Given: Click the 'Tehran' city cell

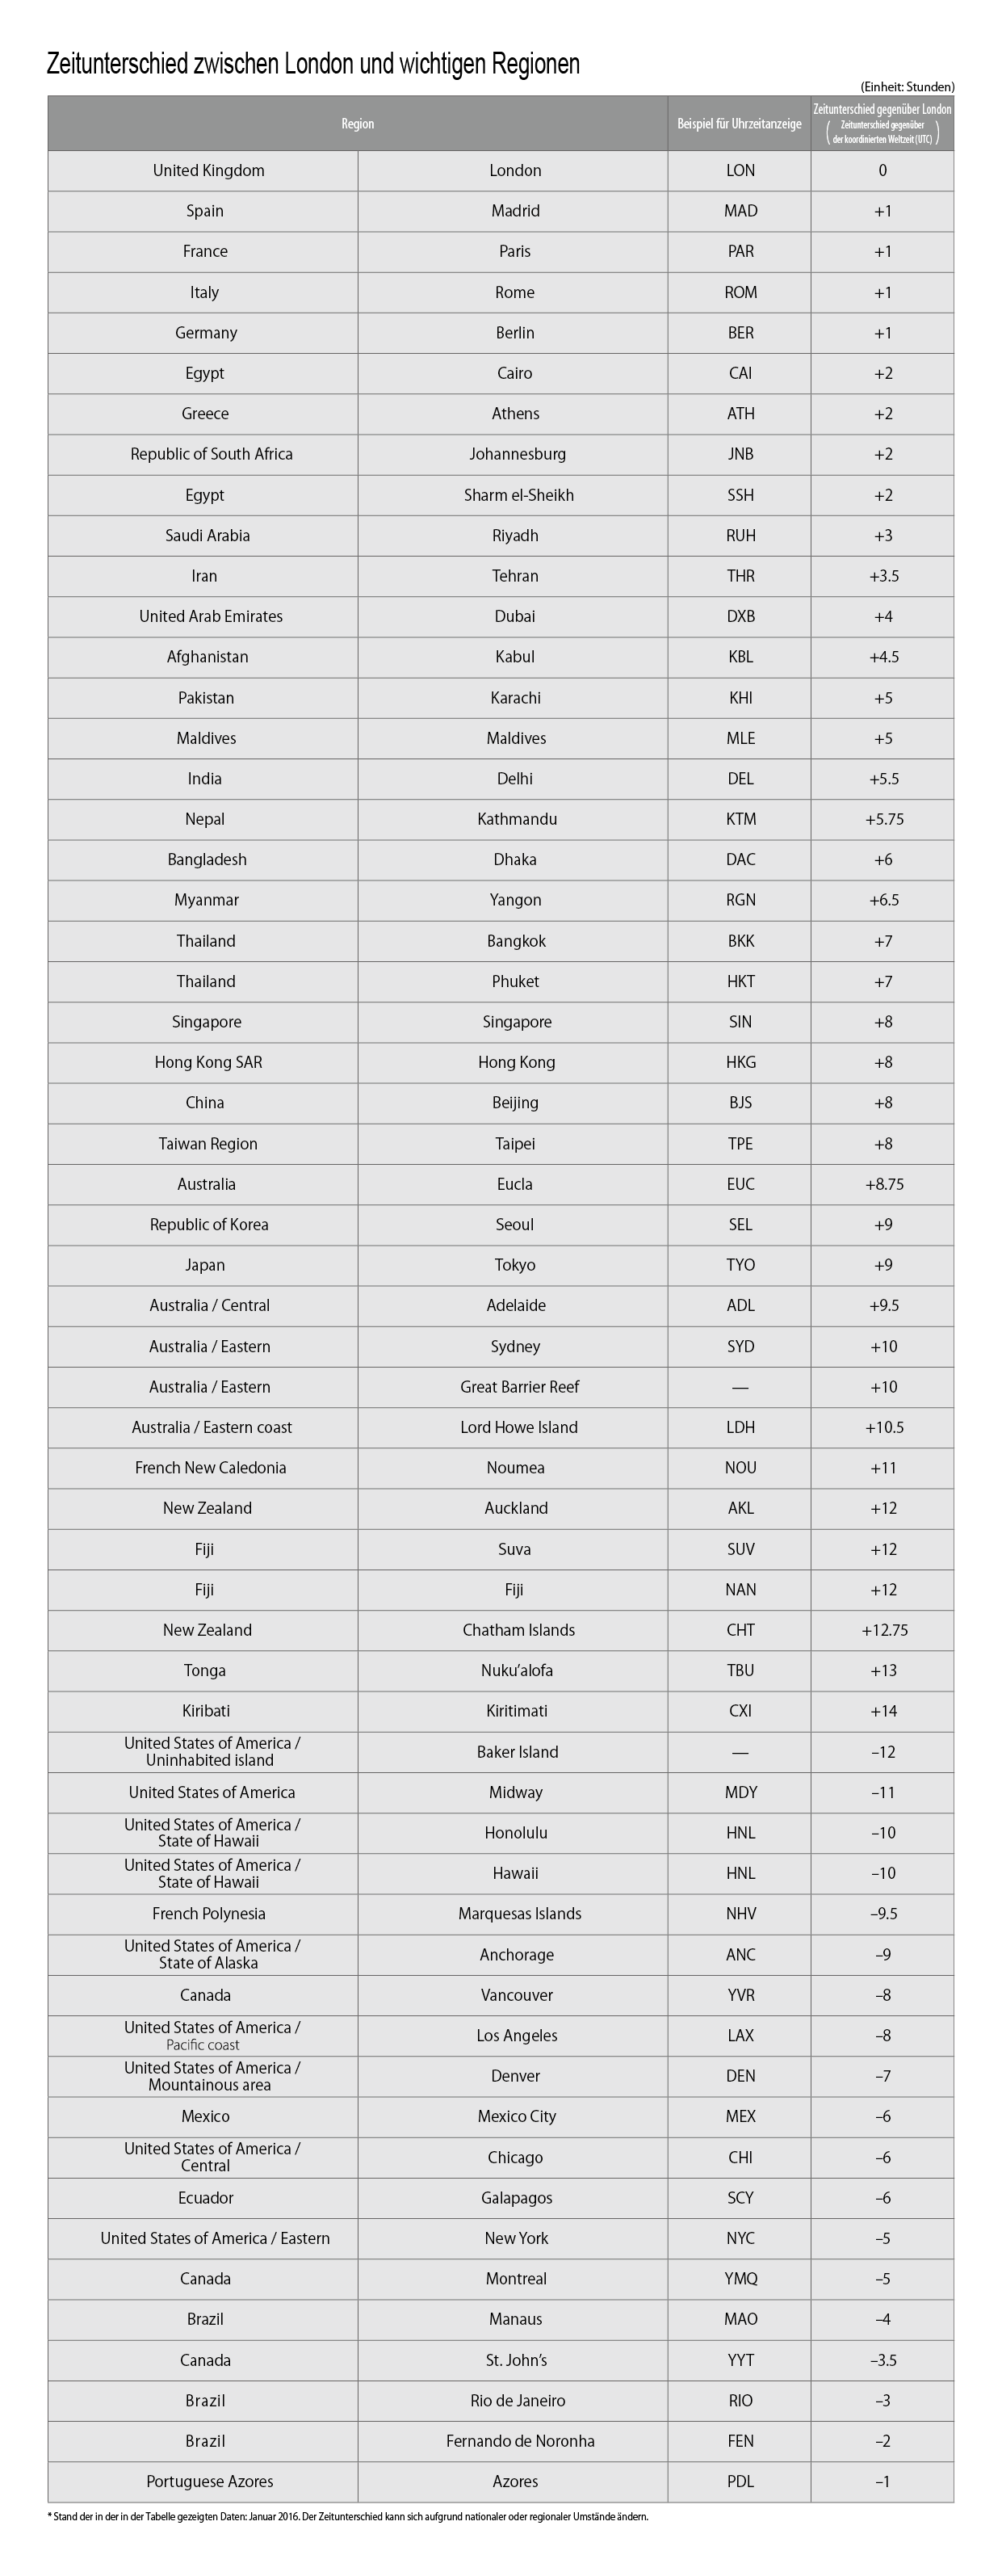Looking at the screenshot, I should tap(515, 576).
